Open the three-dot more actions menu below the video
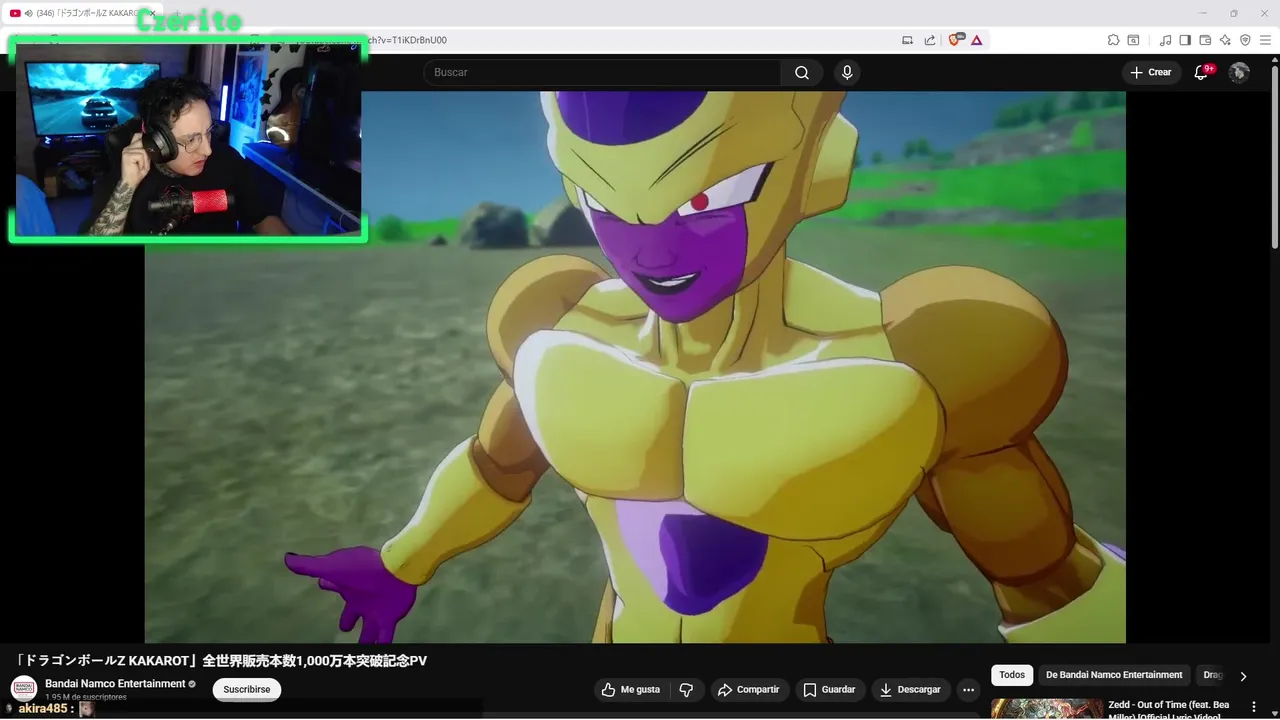Screen dimensions: 1280x720 tap(968, 690)
